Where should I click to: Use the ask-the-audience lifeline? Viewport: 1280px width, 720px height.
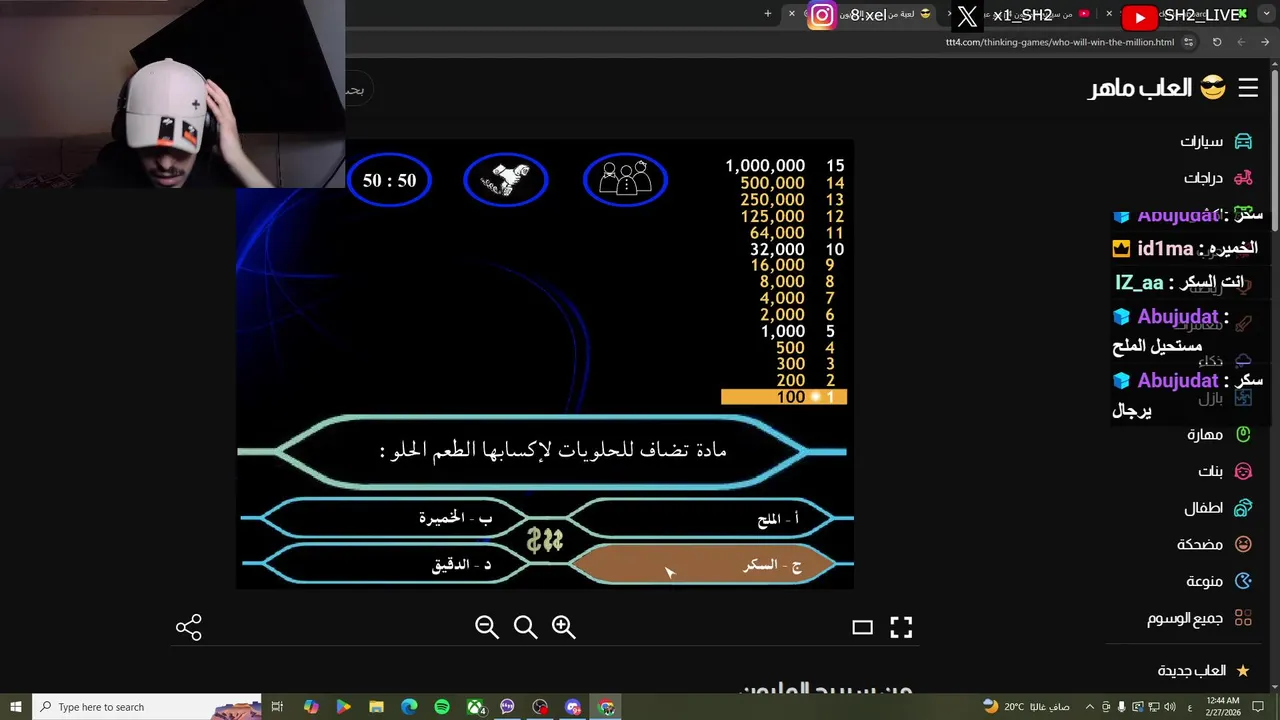point(625,180)
